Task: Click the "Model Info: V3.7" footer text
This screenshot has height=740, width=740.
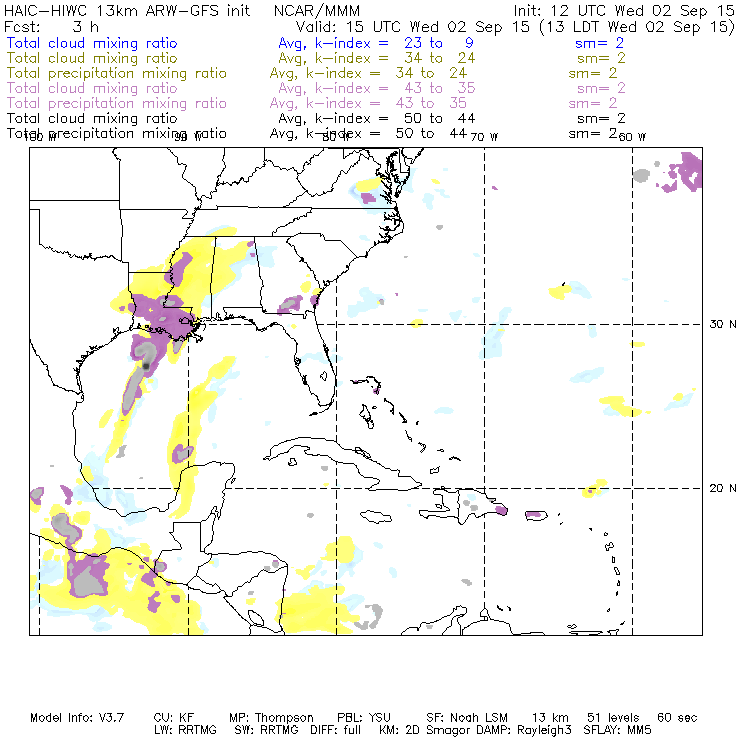Action: pos(77,718)
